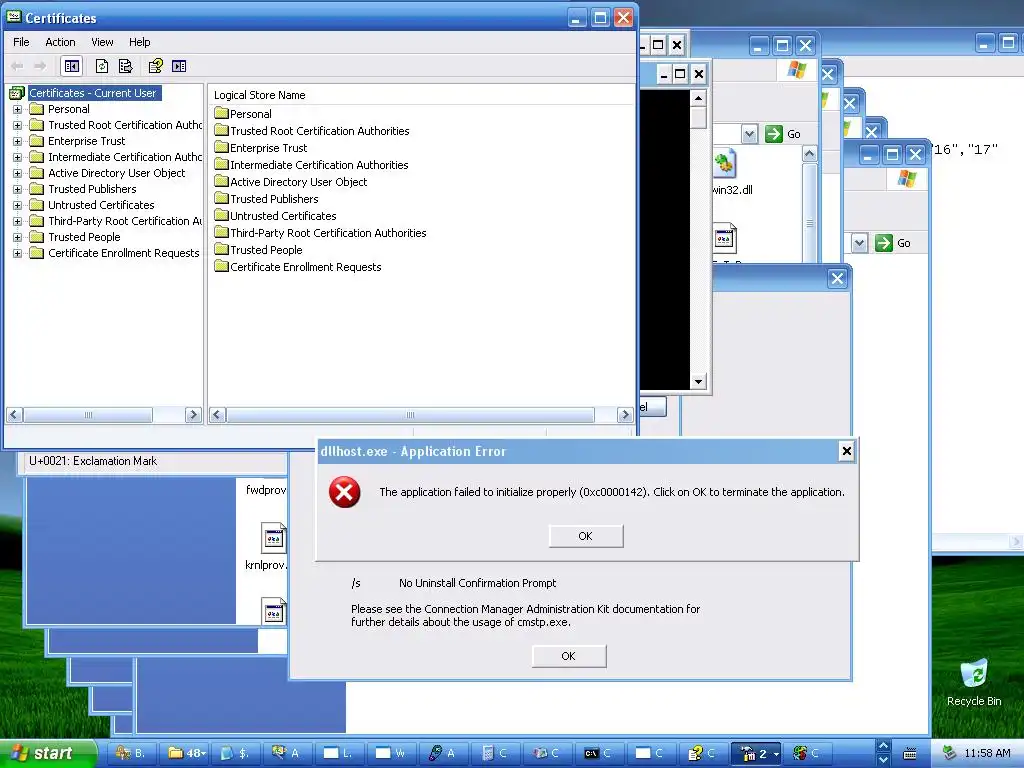
Task: Open the Action menu
Action: [x=60, y=42]
